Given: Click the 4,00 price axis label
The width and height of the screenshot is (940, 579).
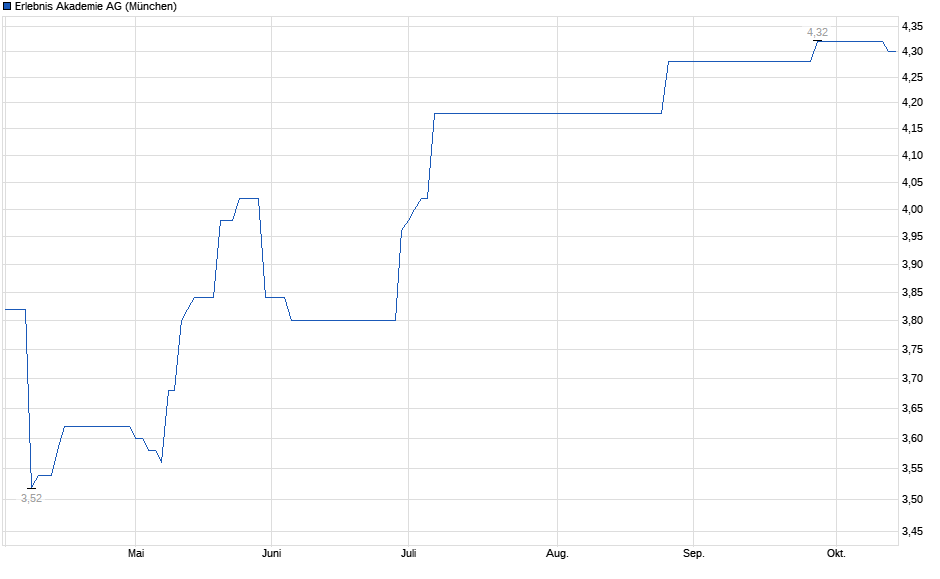Looking at the screenshot, I should coord(912,209).
